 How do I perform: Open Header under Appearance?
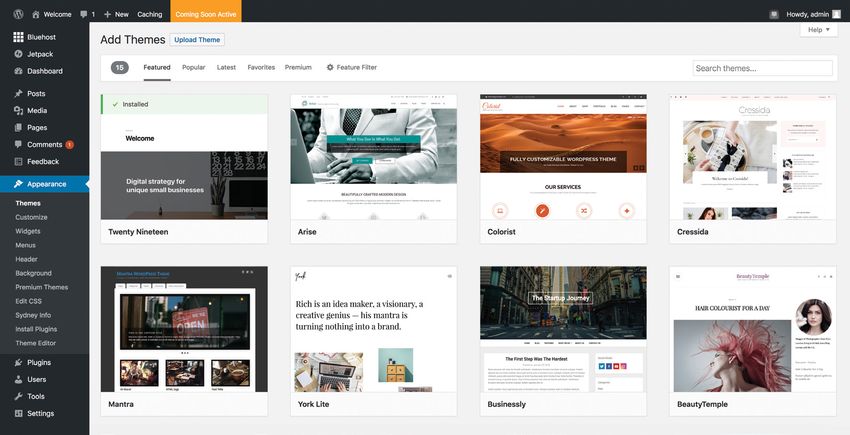coord(27,259)
